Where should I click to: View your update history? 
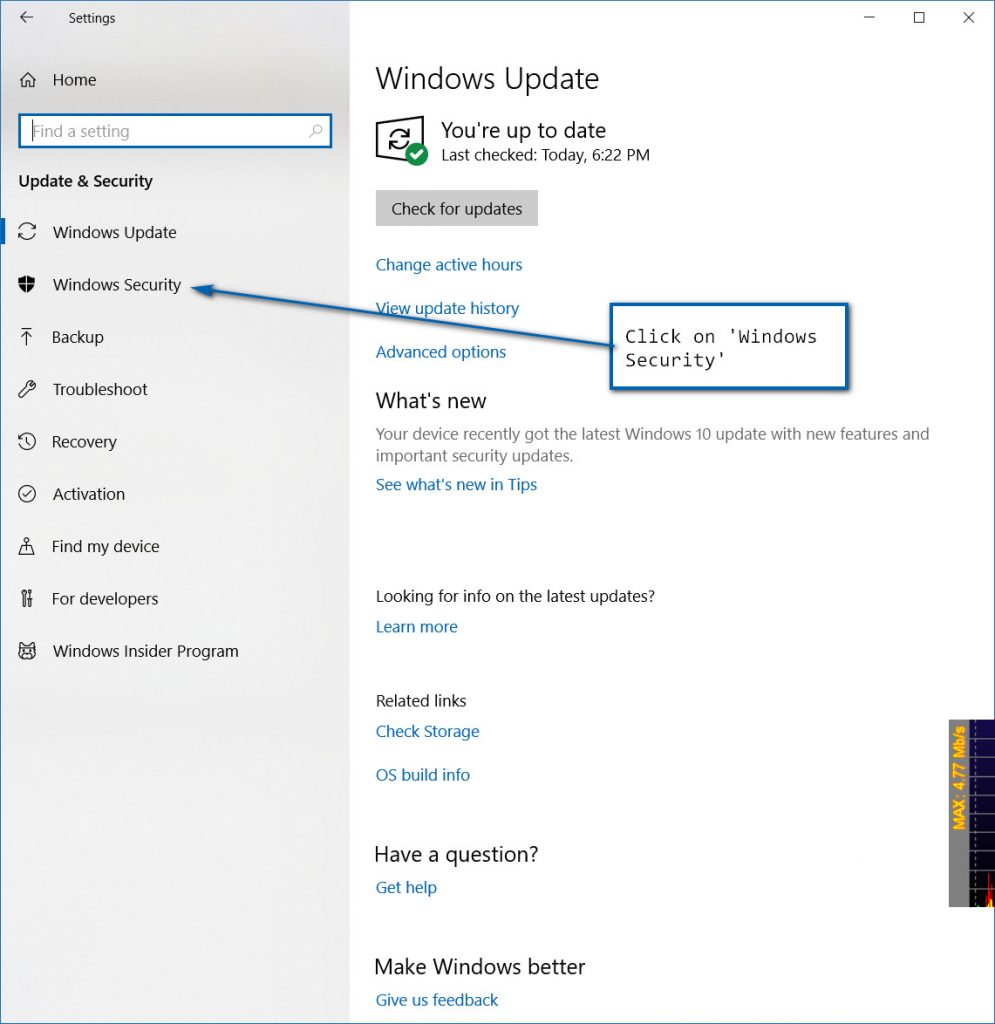click(x=447, y=308)
